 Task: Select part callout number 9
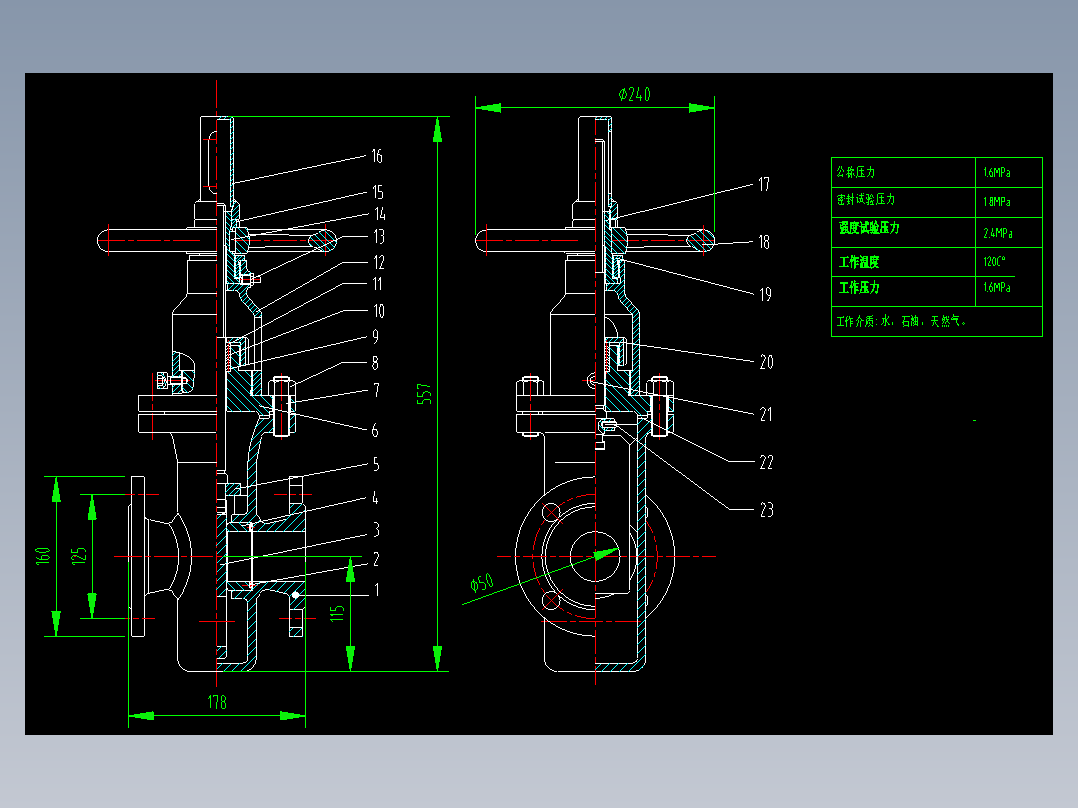[375, 336]
